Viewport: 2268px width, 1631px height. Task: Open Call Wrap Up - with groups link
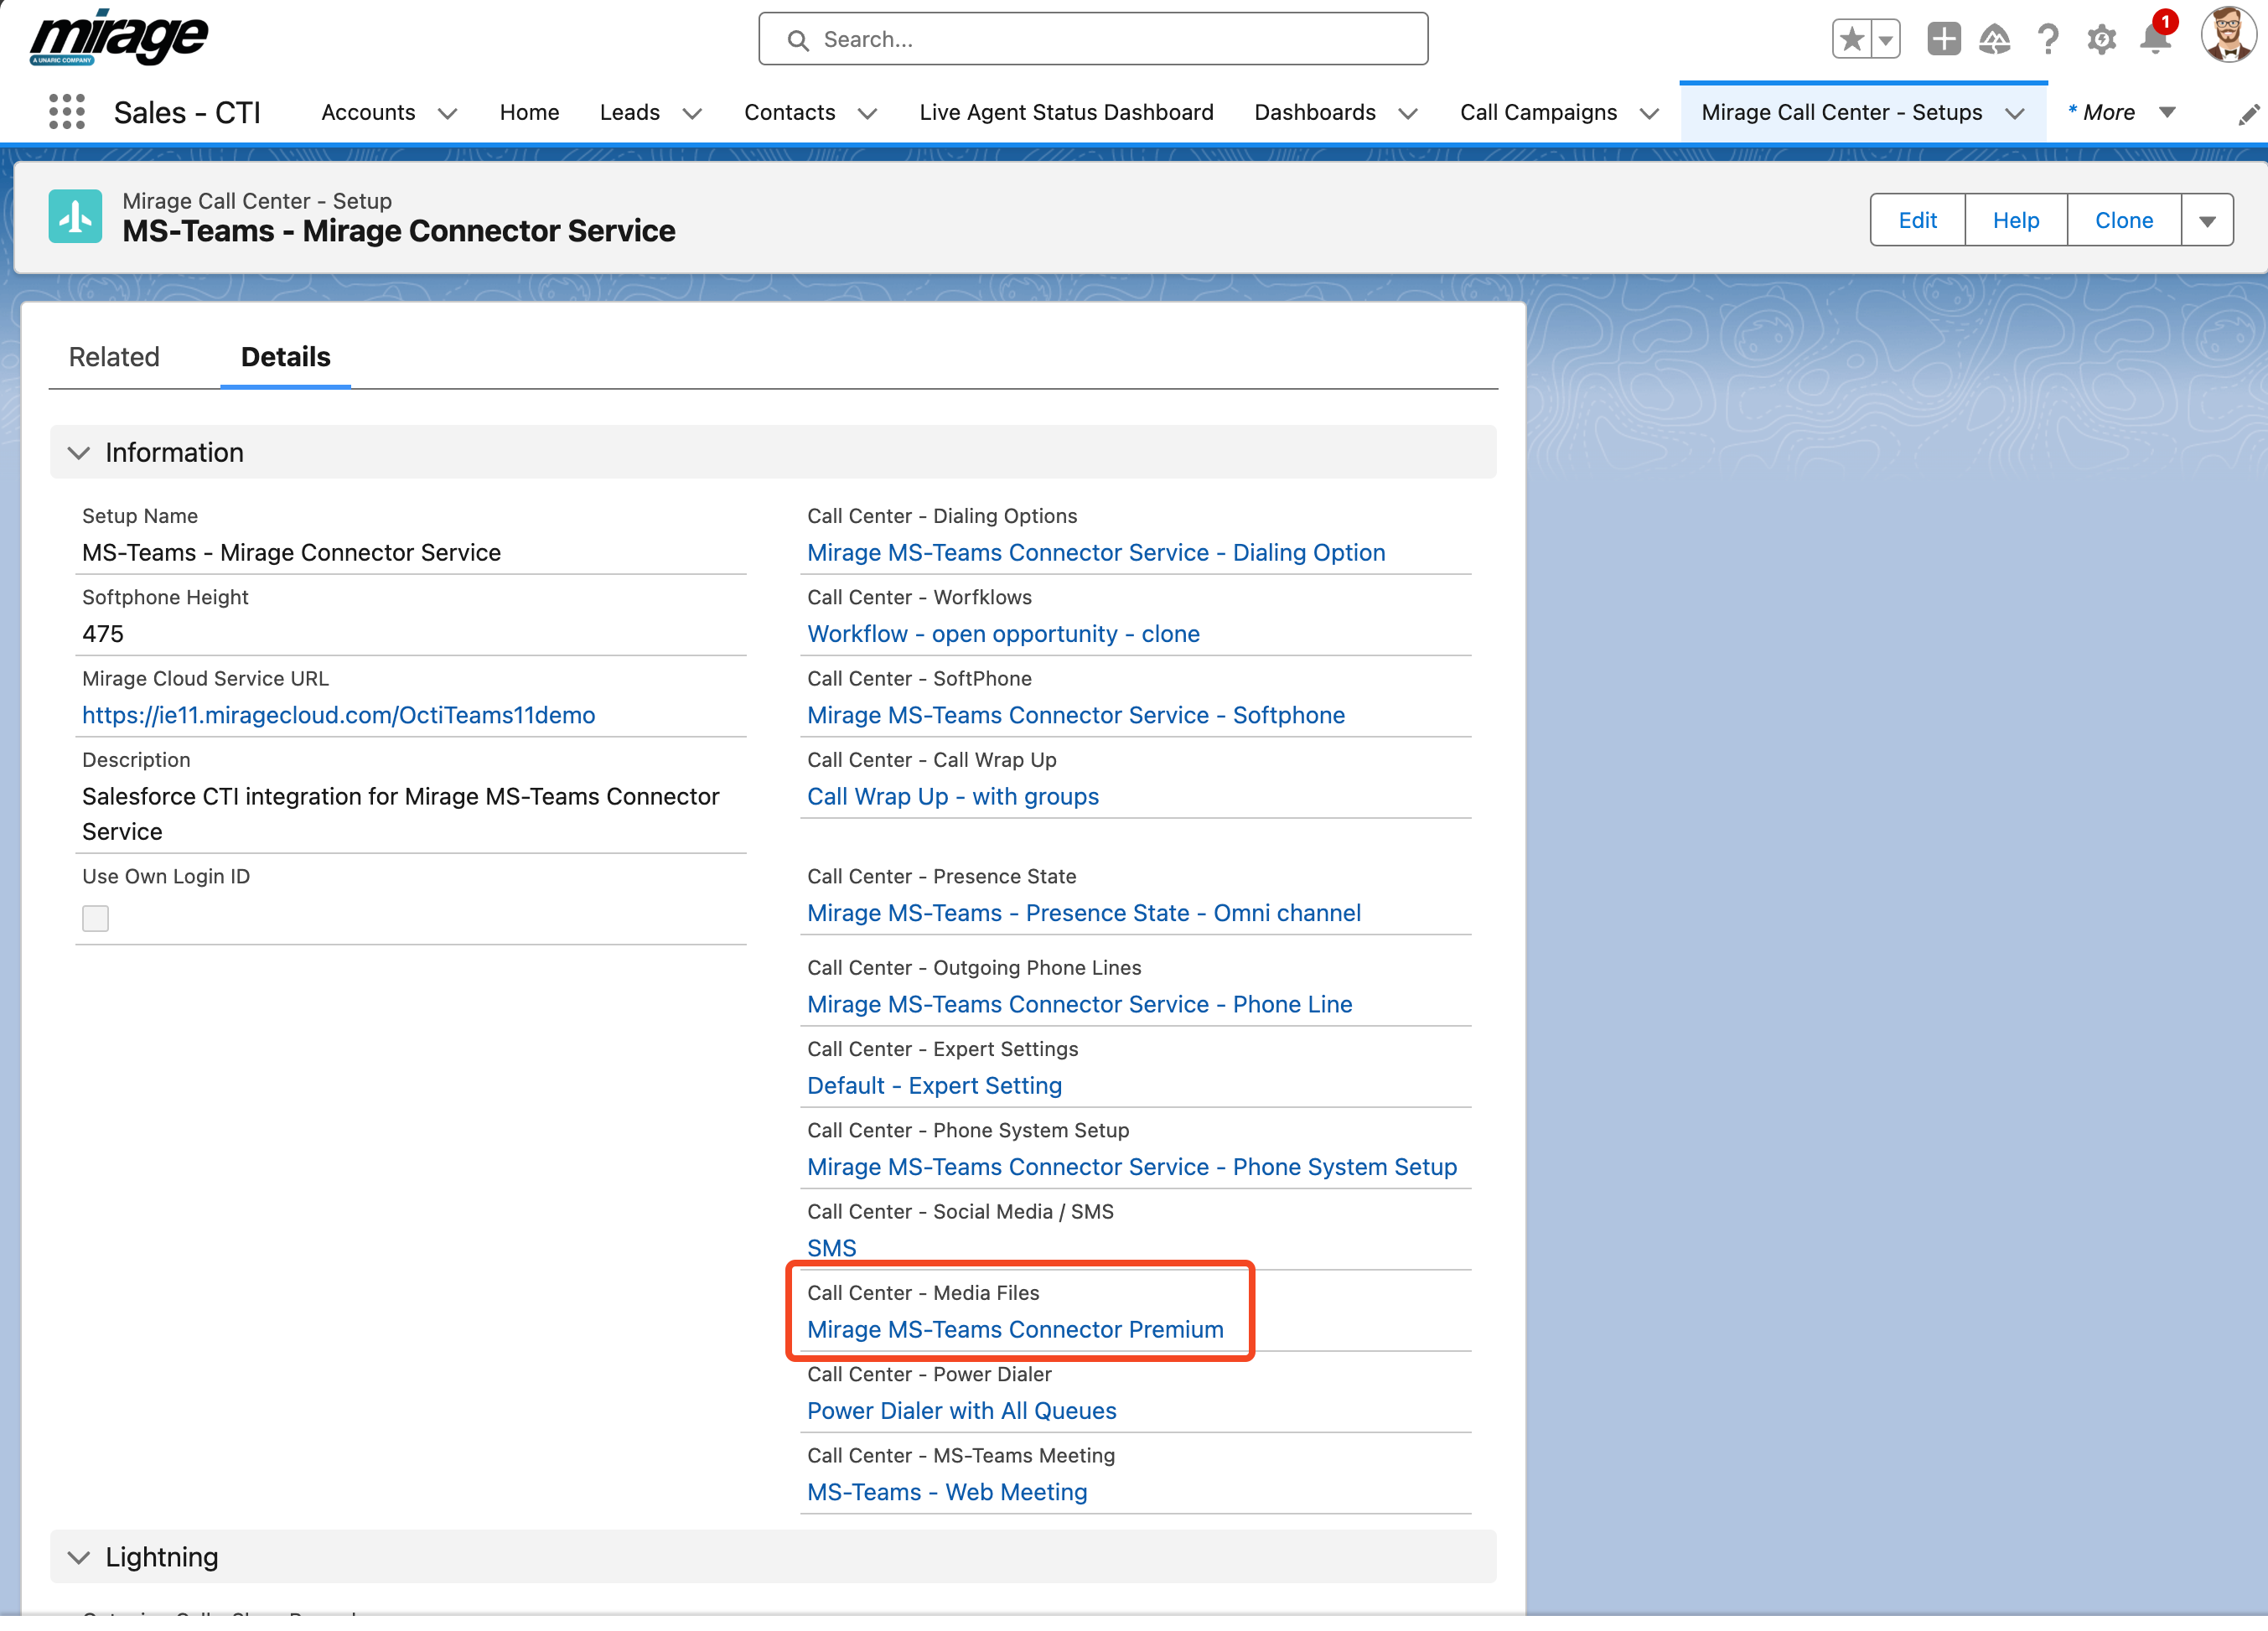tap(952, 796)
